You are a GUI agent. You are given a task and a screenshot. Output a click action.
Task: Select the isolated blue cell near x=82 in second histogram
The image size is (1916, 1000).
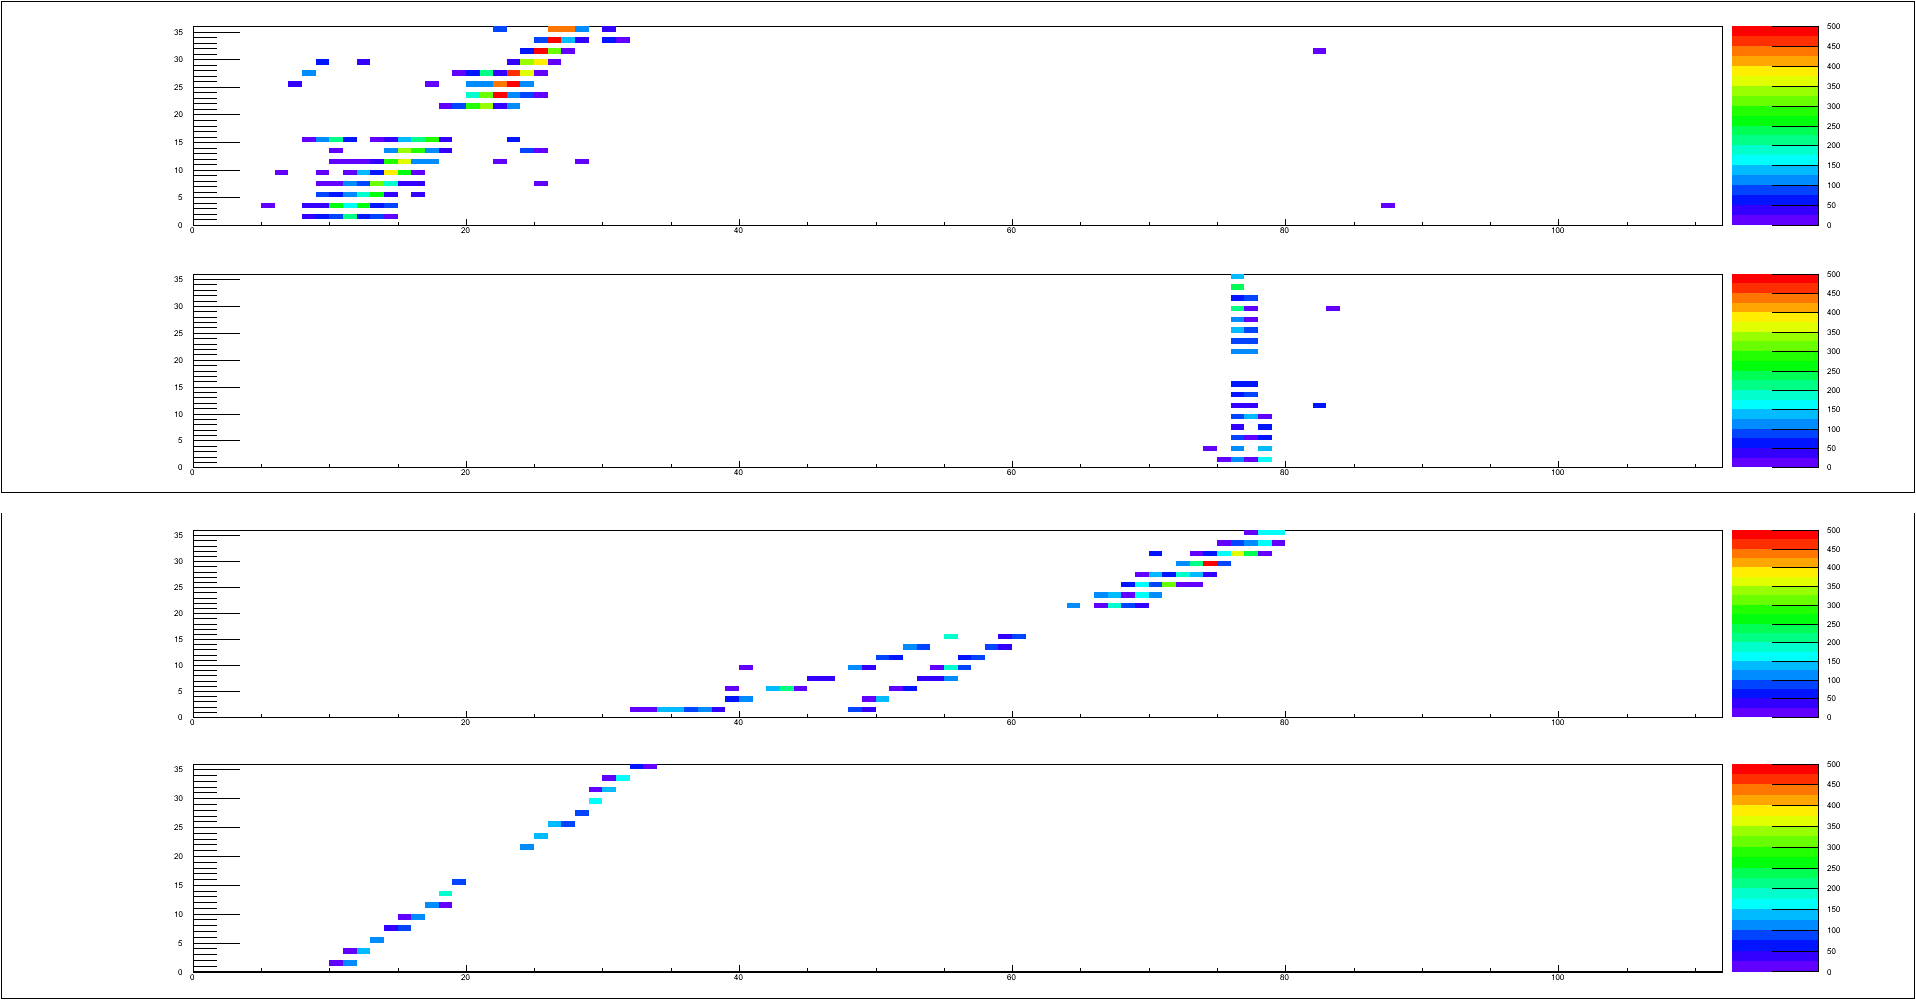[x=1319, y=405]
